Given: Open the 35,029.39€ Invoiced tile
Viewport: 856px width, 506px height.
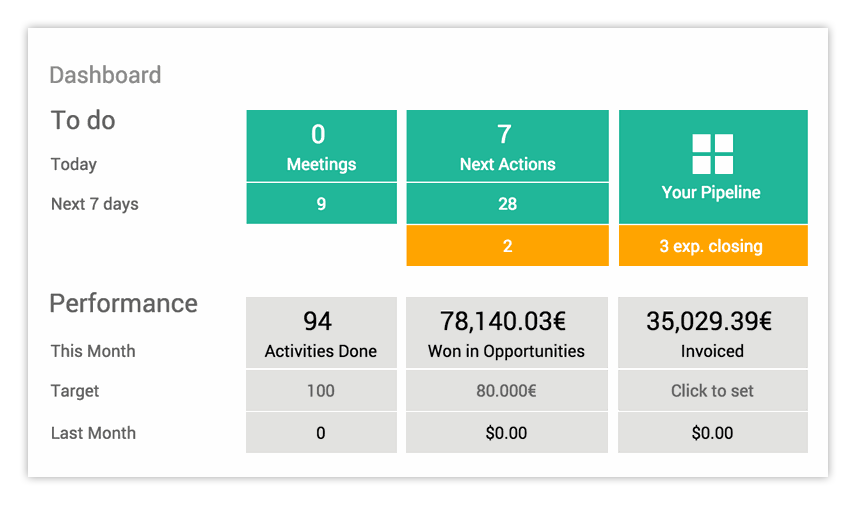Looking at the screenshot, I should (712, 333).
